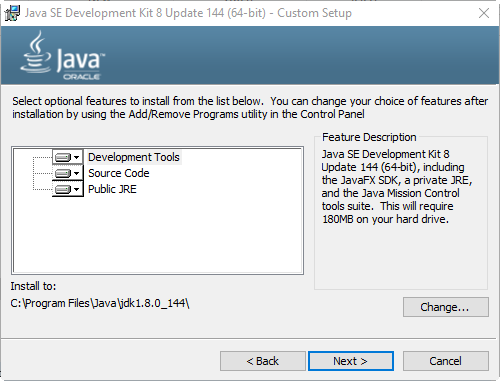
Task: Open Public JRE install options arrow
Action: (77, 189)
